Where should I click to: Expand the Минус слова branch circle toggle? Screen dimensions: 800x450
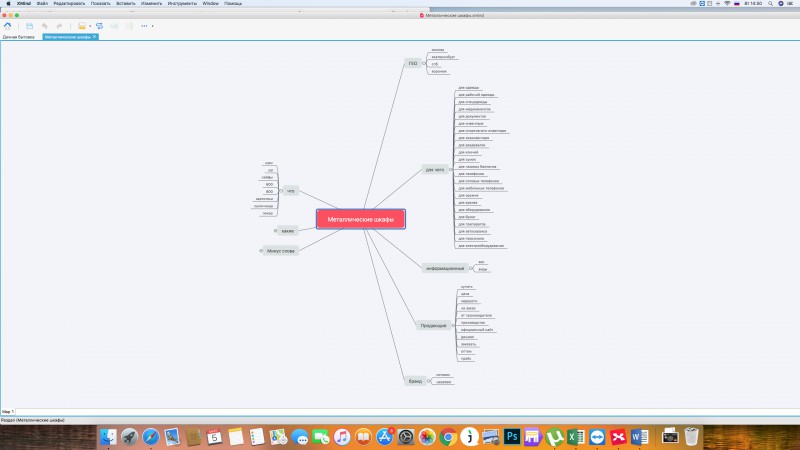pyautogui.click(x=261, y=251)
